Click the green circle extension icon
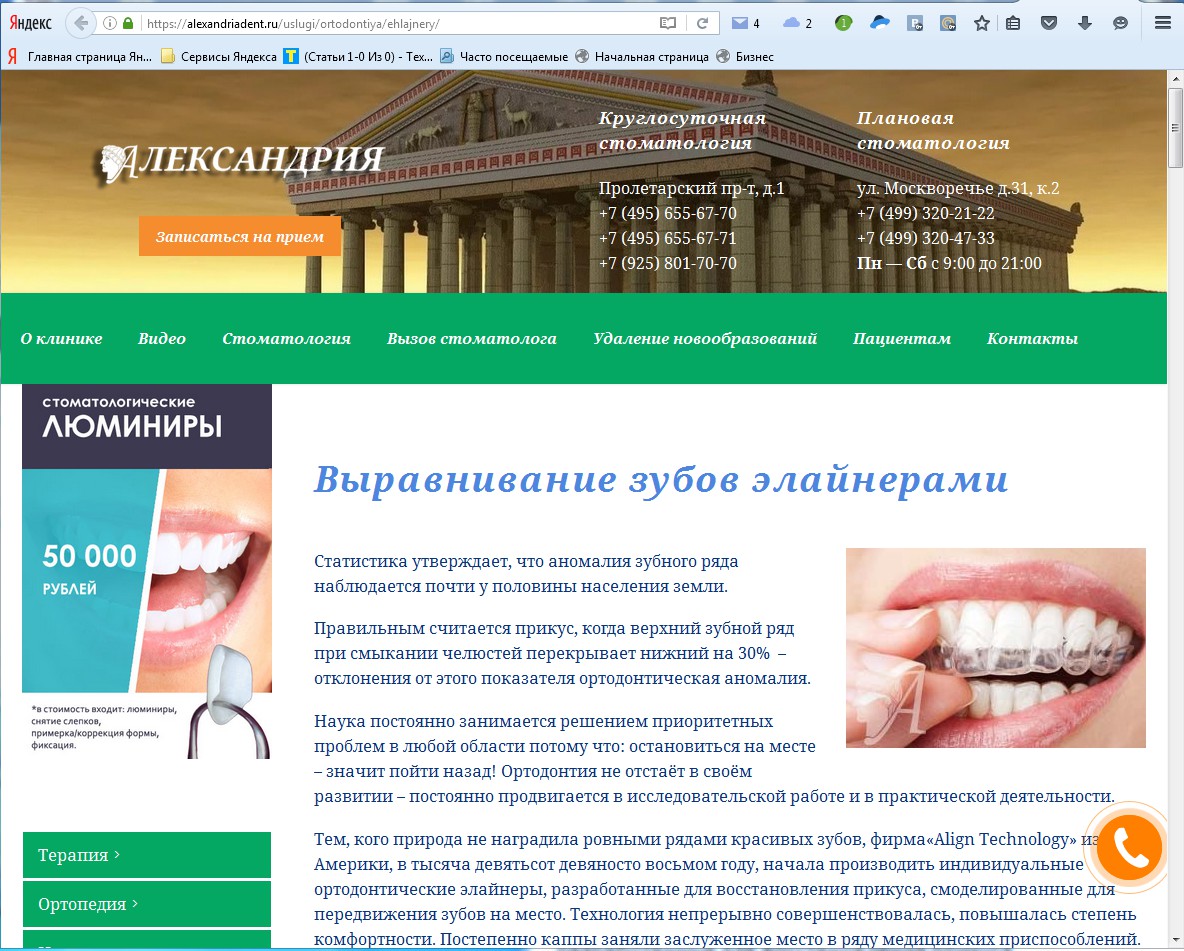The width and height of the screenshot is (1184, 951). pos(843,23)
